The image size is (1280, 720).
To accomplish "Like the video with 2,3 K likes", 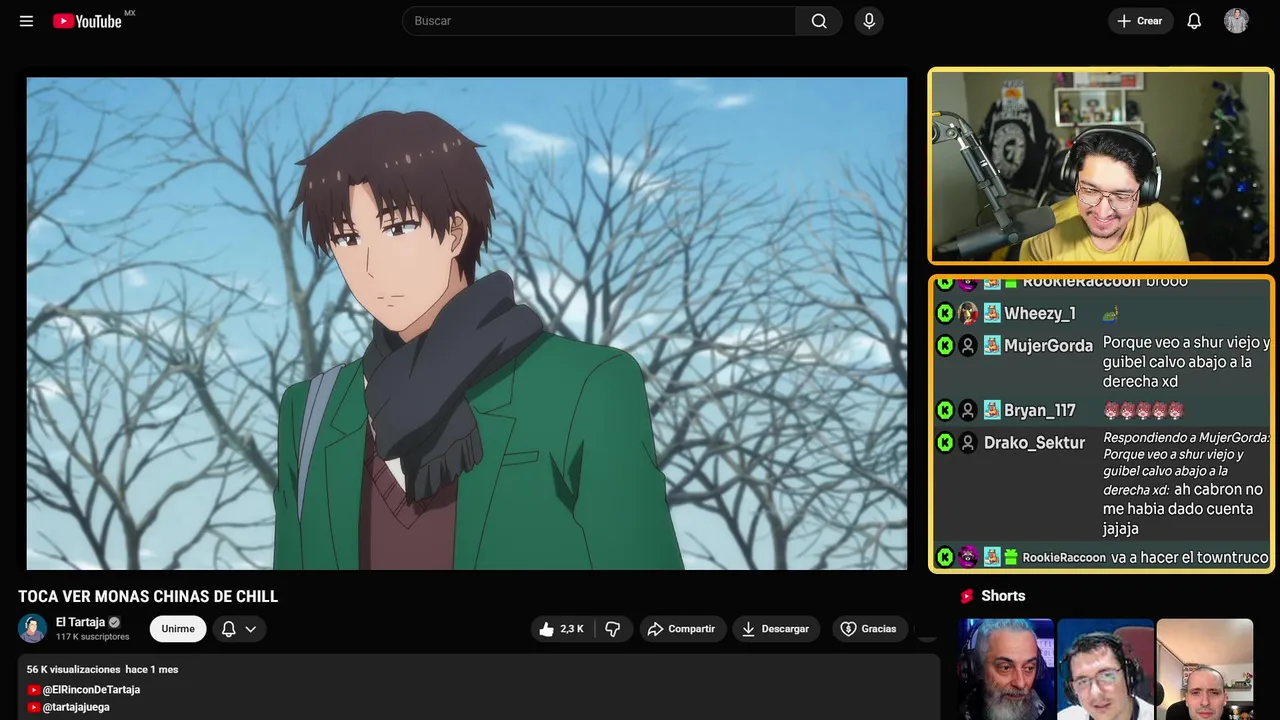I will pyautogui.click(x=562, y=629).
